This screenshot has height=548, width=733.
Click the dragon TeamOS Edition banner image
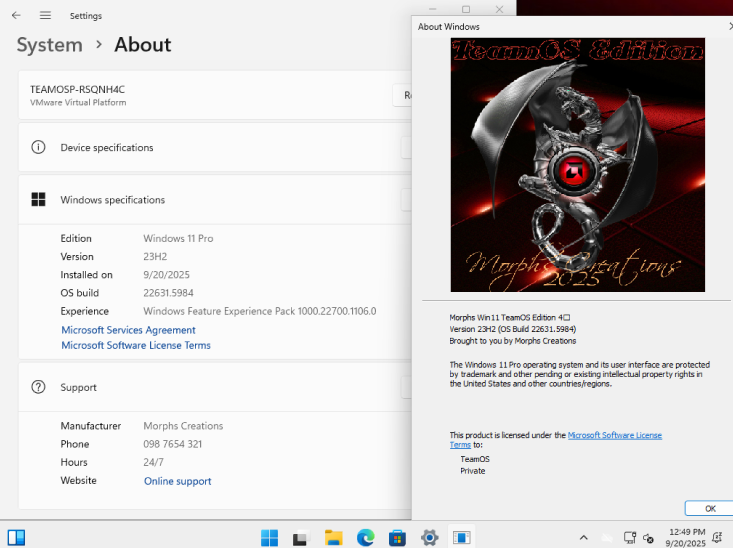[x=577, y=165]
